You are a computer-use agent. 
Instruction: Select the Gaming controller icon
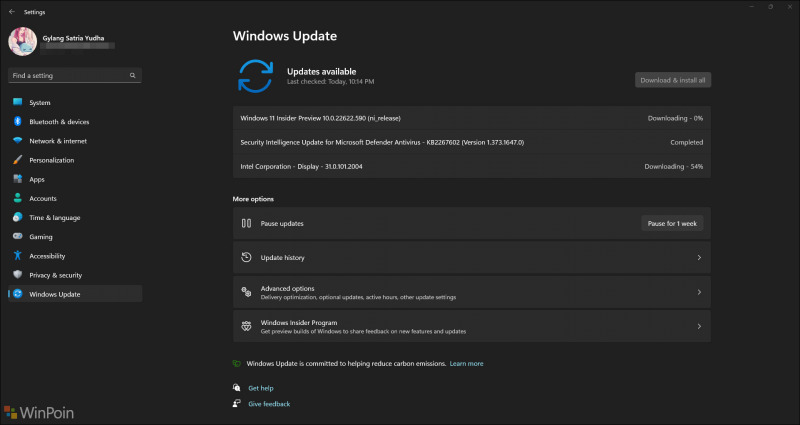point(18,237)
